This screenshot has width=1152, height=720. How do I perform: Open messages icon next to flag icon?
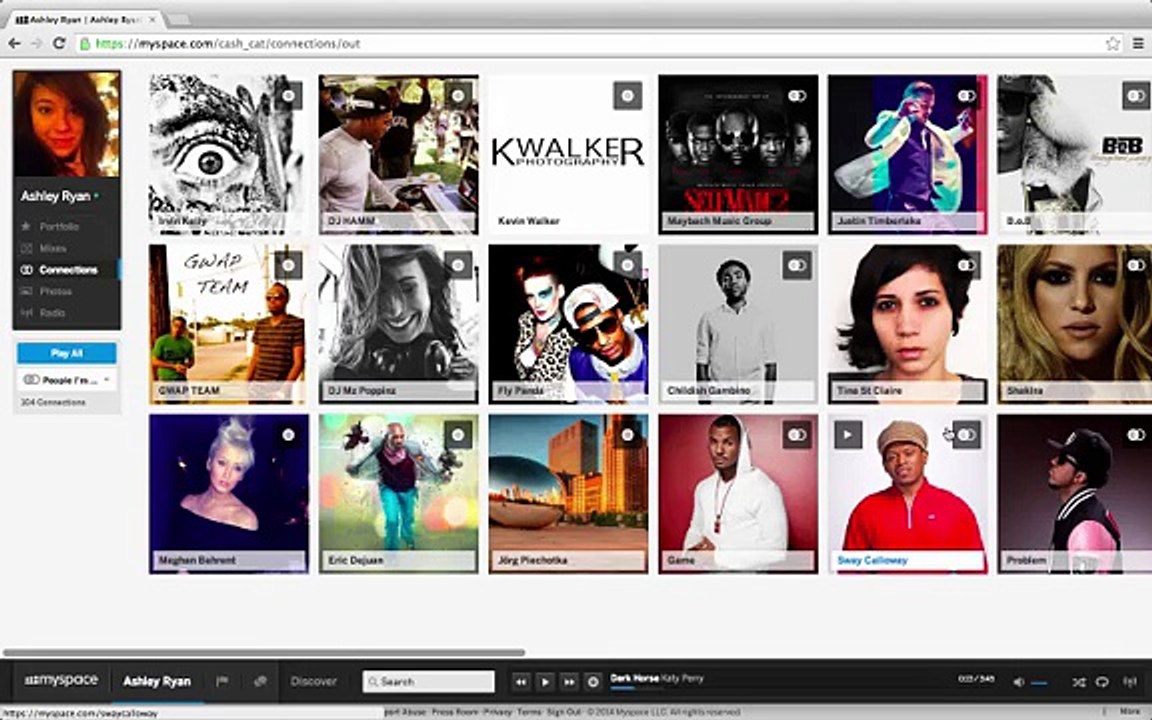(x=260, y=681)
